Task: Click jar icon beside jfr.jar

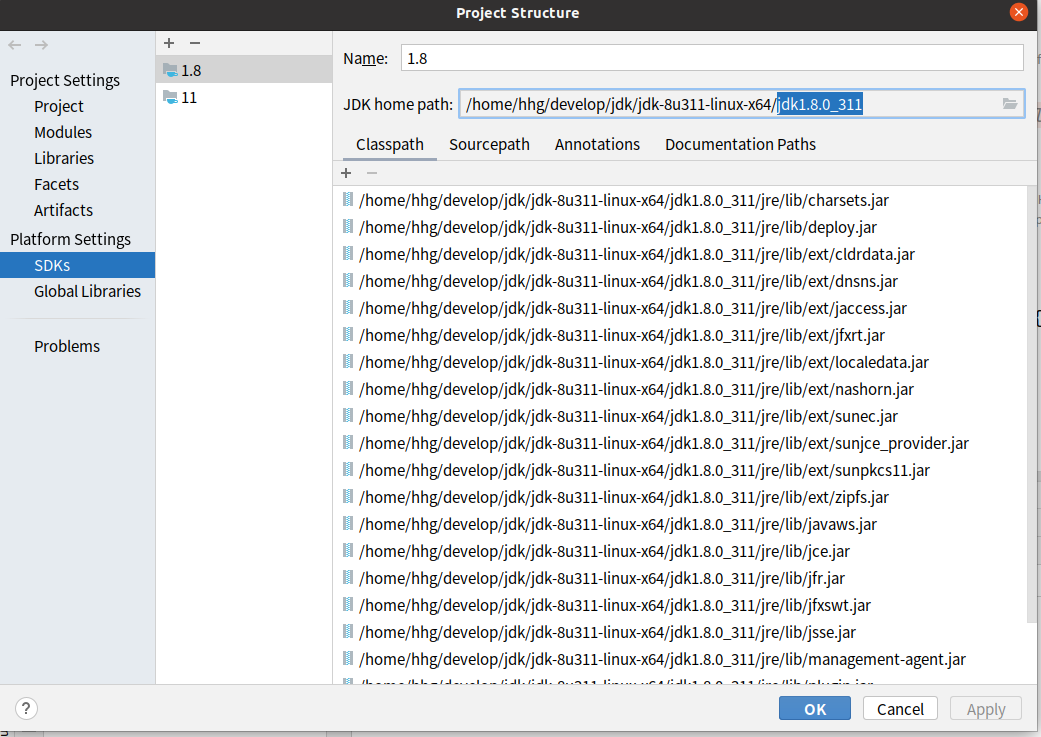Action: pyautogui.click(x=348, y=578)
